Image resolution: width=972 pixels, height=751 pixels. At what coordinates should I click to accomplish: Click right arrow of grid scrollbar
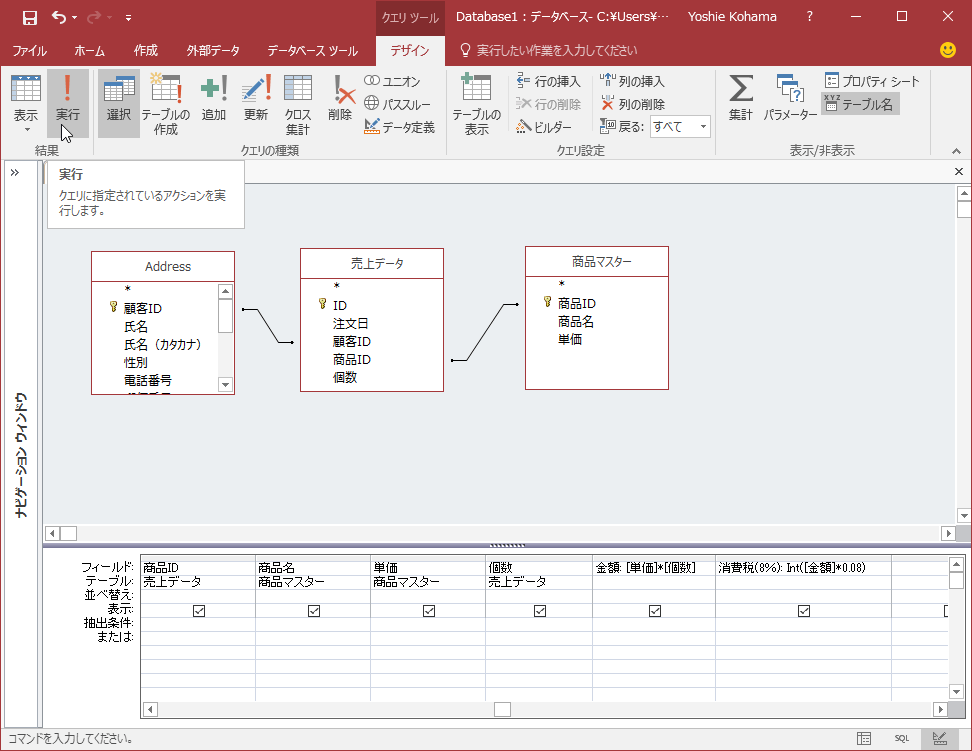[940, 709]
